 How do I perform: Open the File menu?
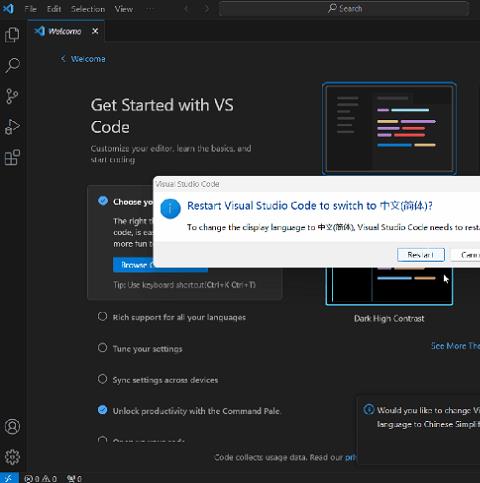pos(30,9)
